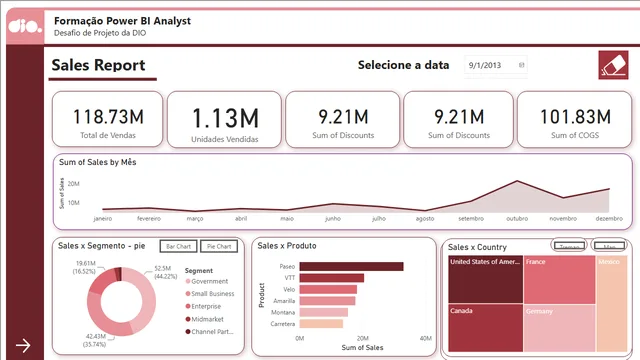
Task: Click the 9/1/2013 date input field
Action: tap(496, 65)
